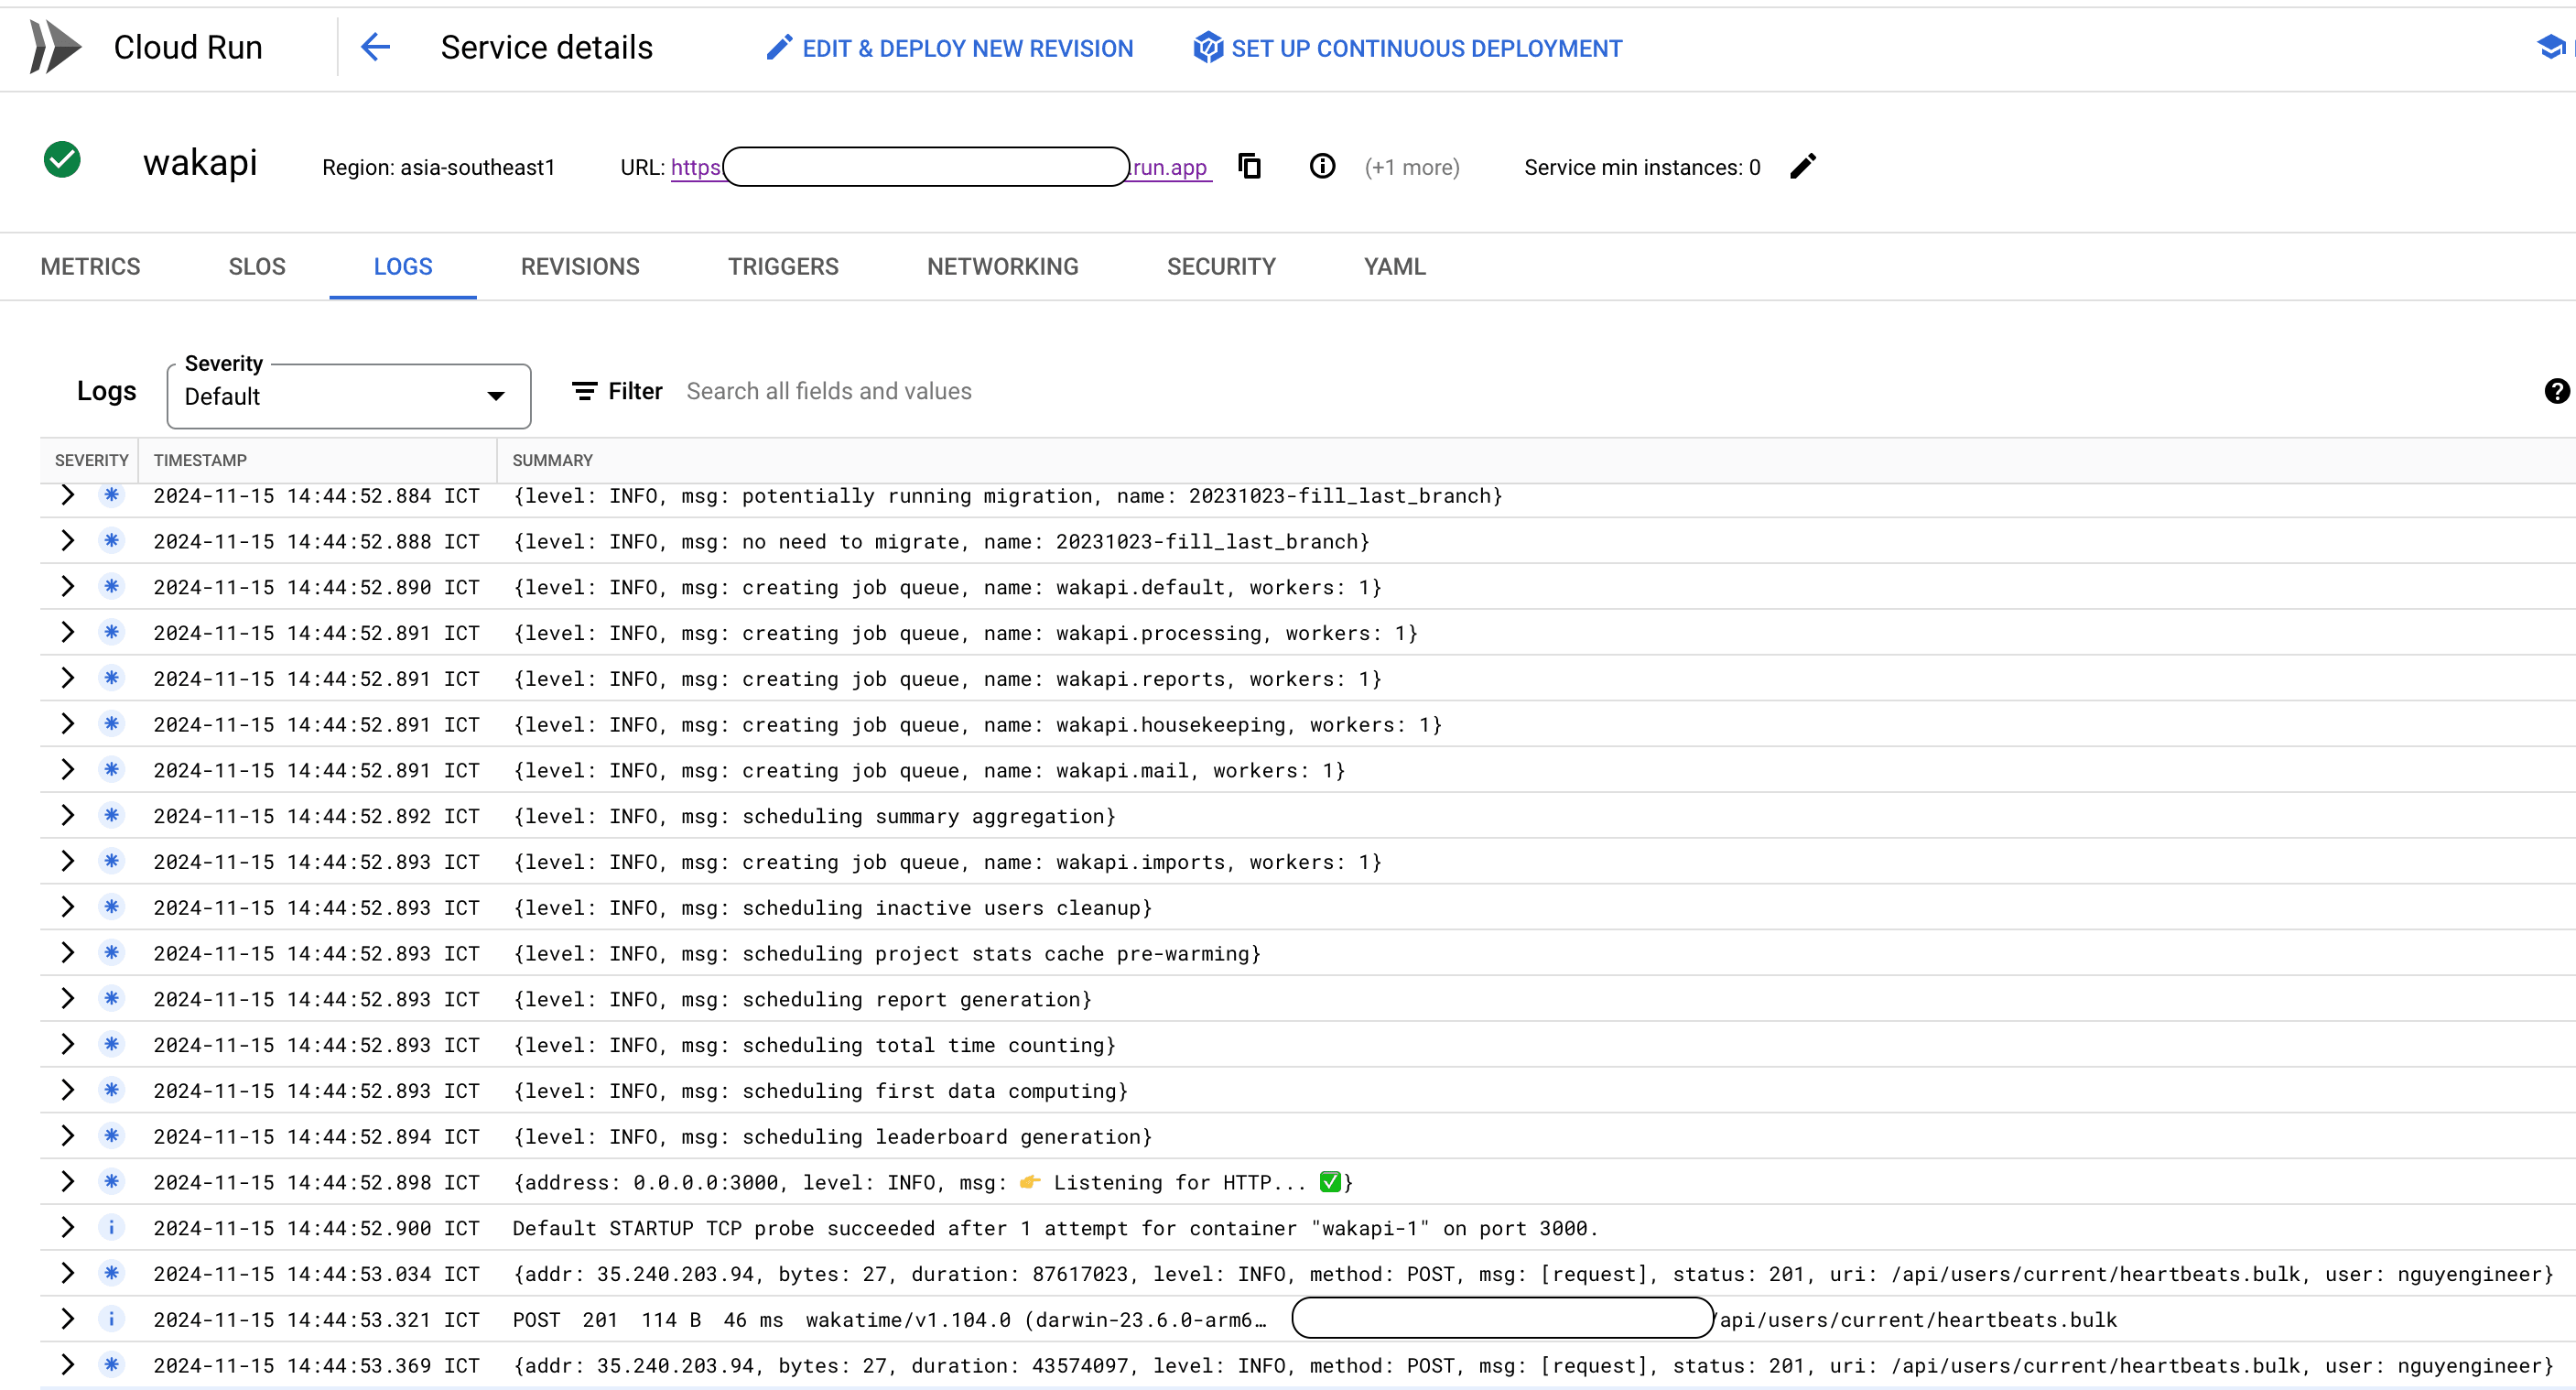Click the (+1 more) URL indicator
Viewport: 2576px width, 1390px height.
coord(1412,167)
